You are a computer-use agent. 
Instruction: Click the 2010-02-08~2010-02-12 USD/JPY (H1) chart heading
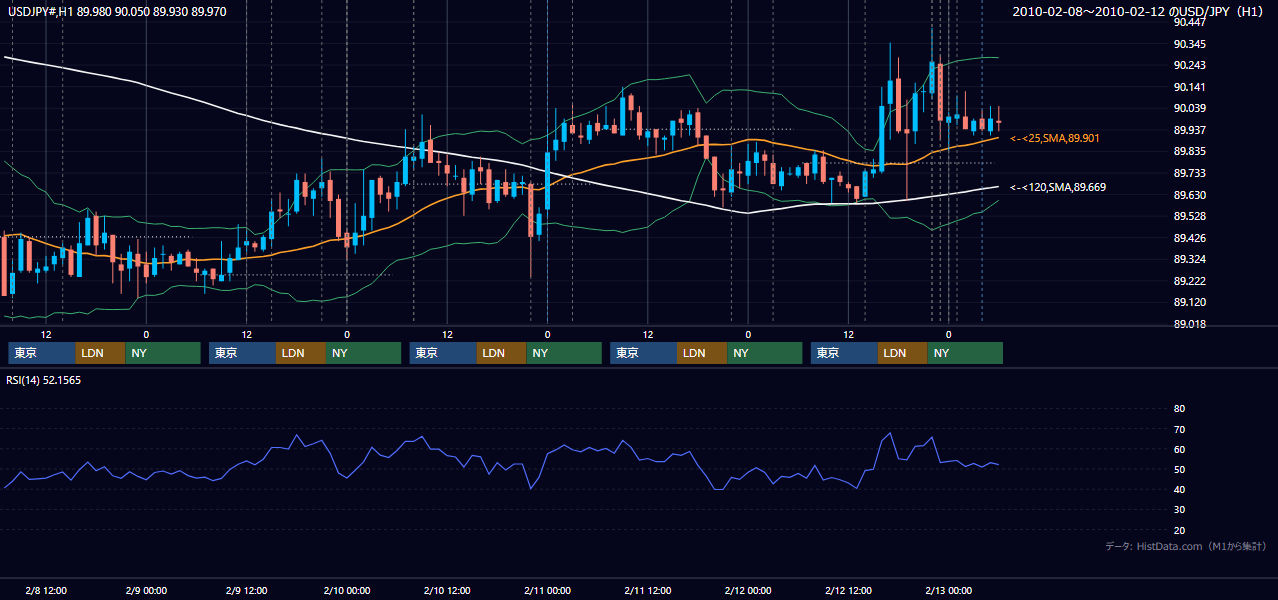pyautogui.click(x=1138, y=12)
